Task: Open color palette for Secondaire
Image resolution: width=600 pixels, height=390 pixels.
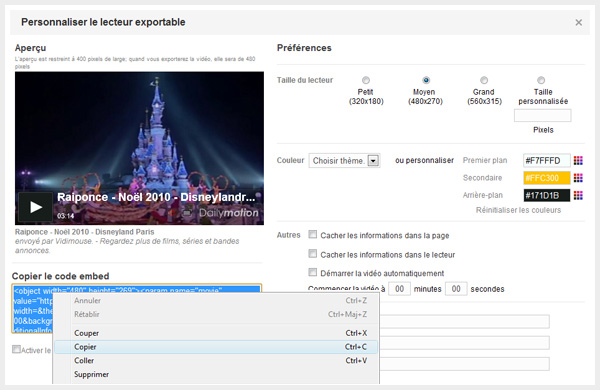Action: [578, 178]
